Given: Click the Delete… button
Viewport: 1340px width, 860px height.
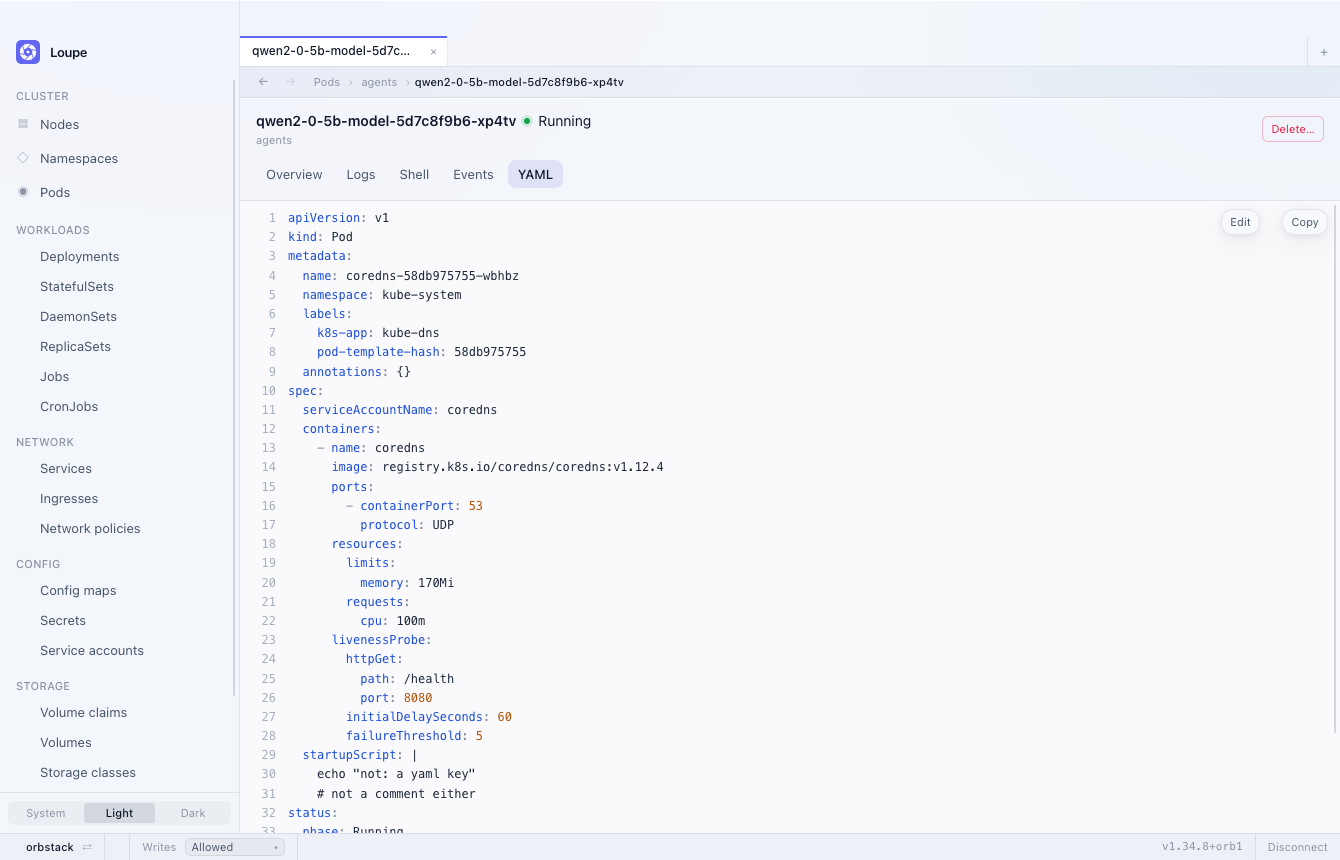Looking at the screenshot, I should (1292, 129).
